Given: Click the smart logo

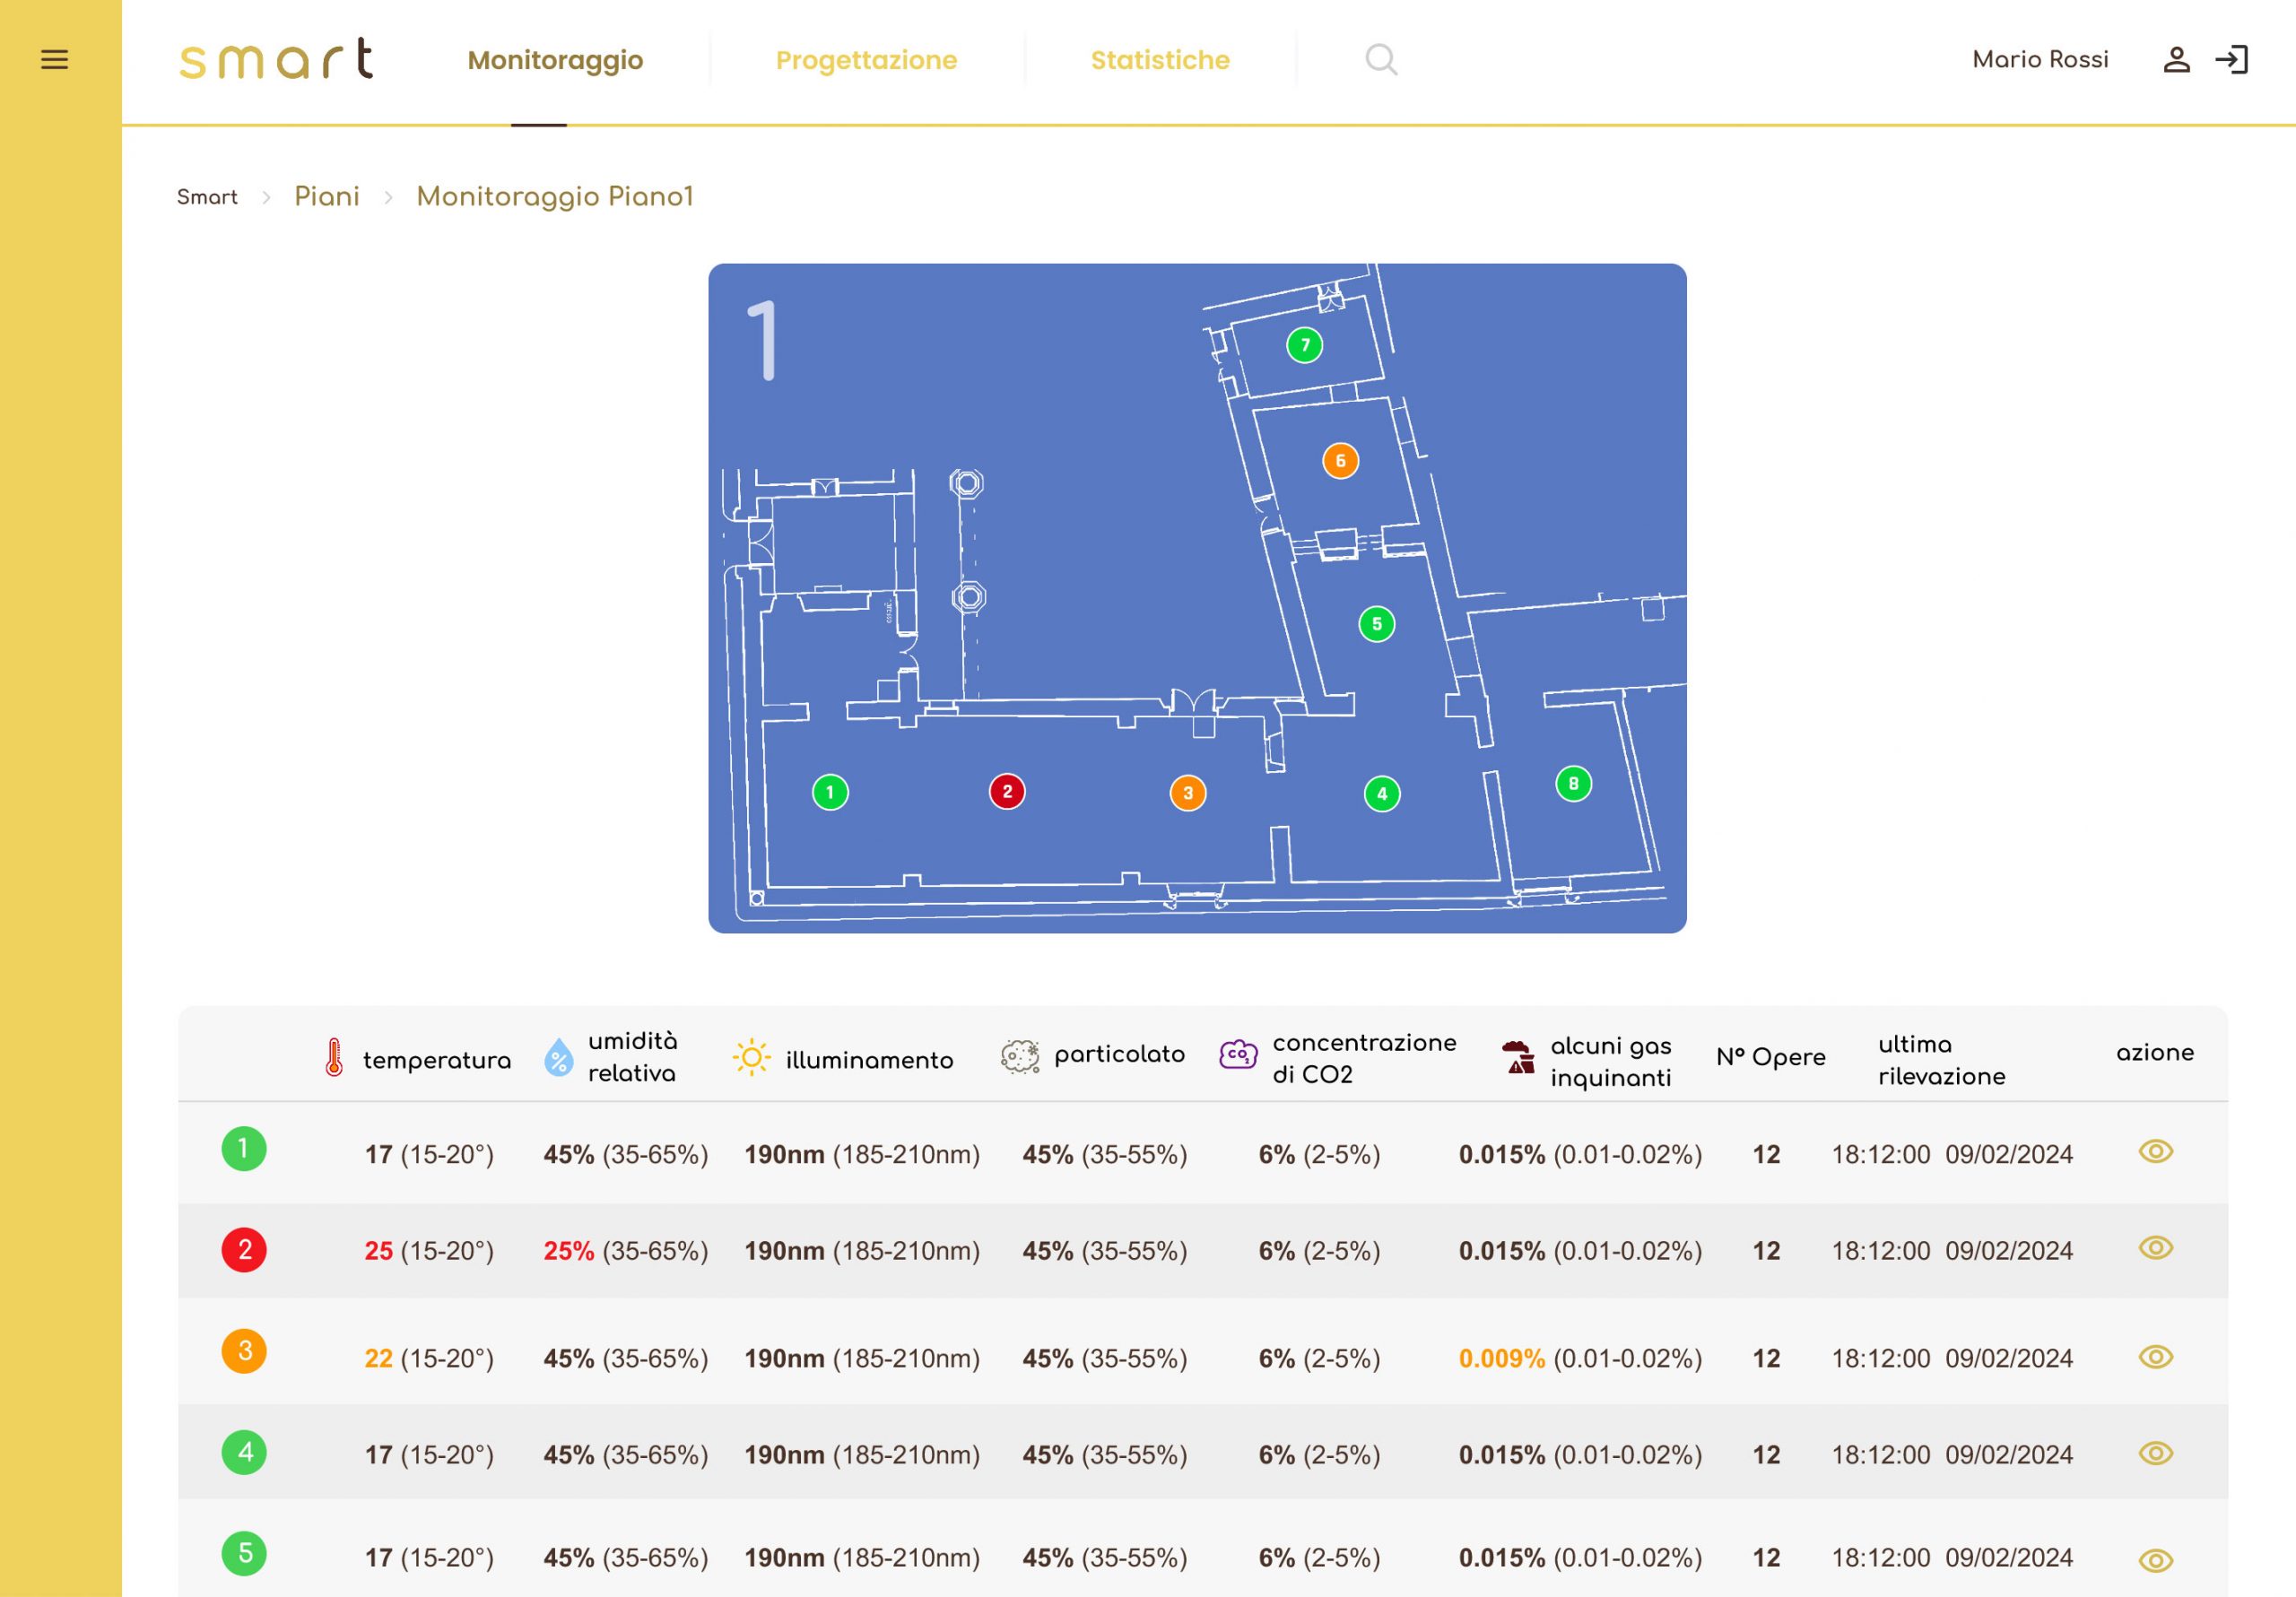Looking at the screenshot, I should tap(277, 59).
